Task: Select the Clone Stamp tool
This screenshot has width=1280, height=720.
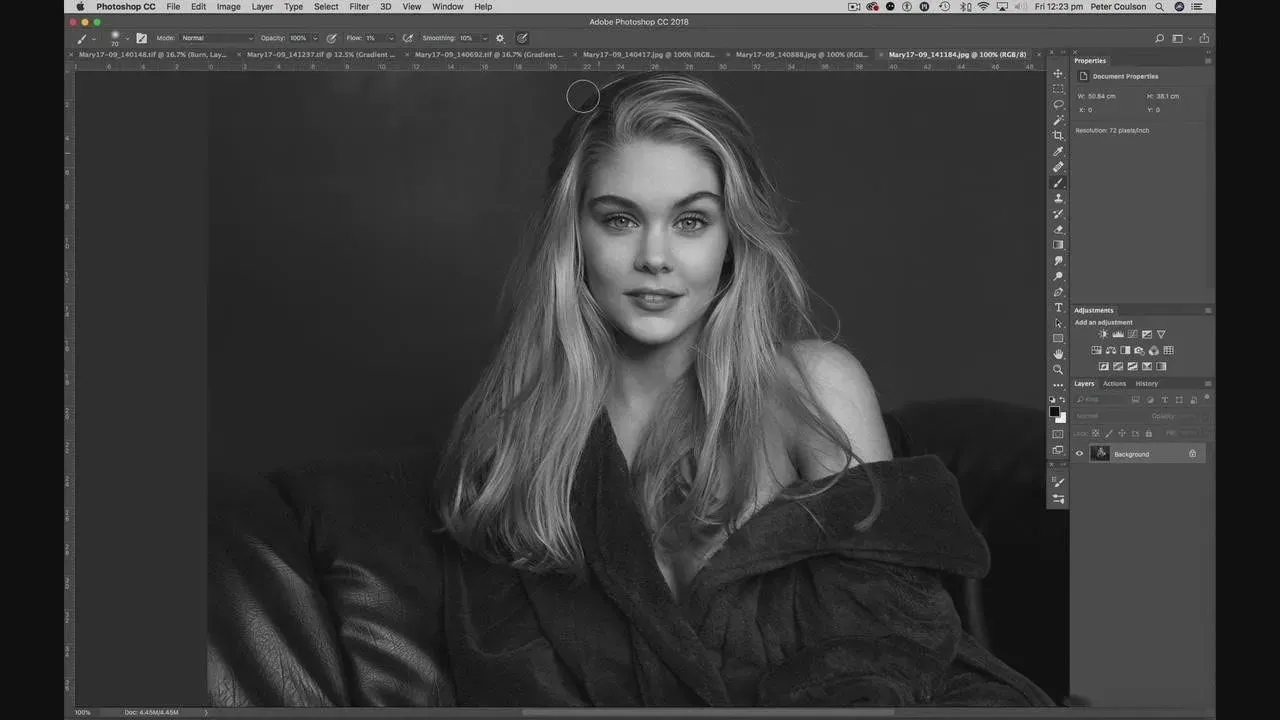Action: click(1058, 198)
